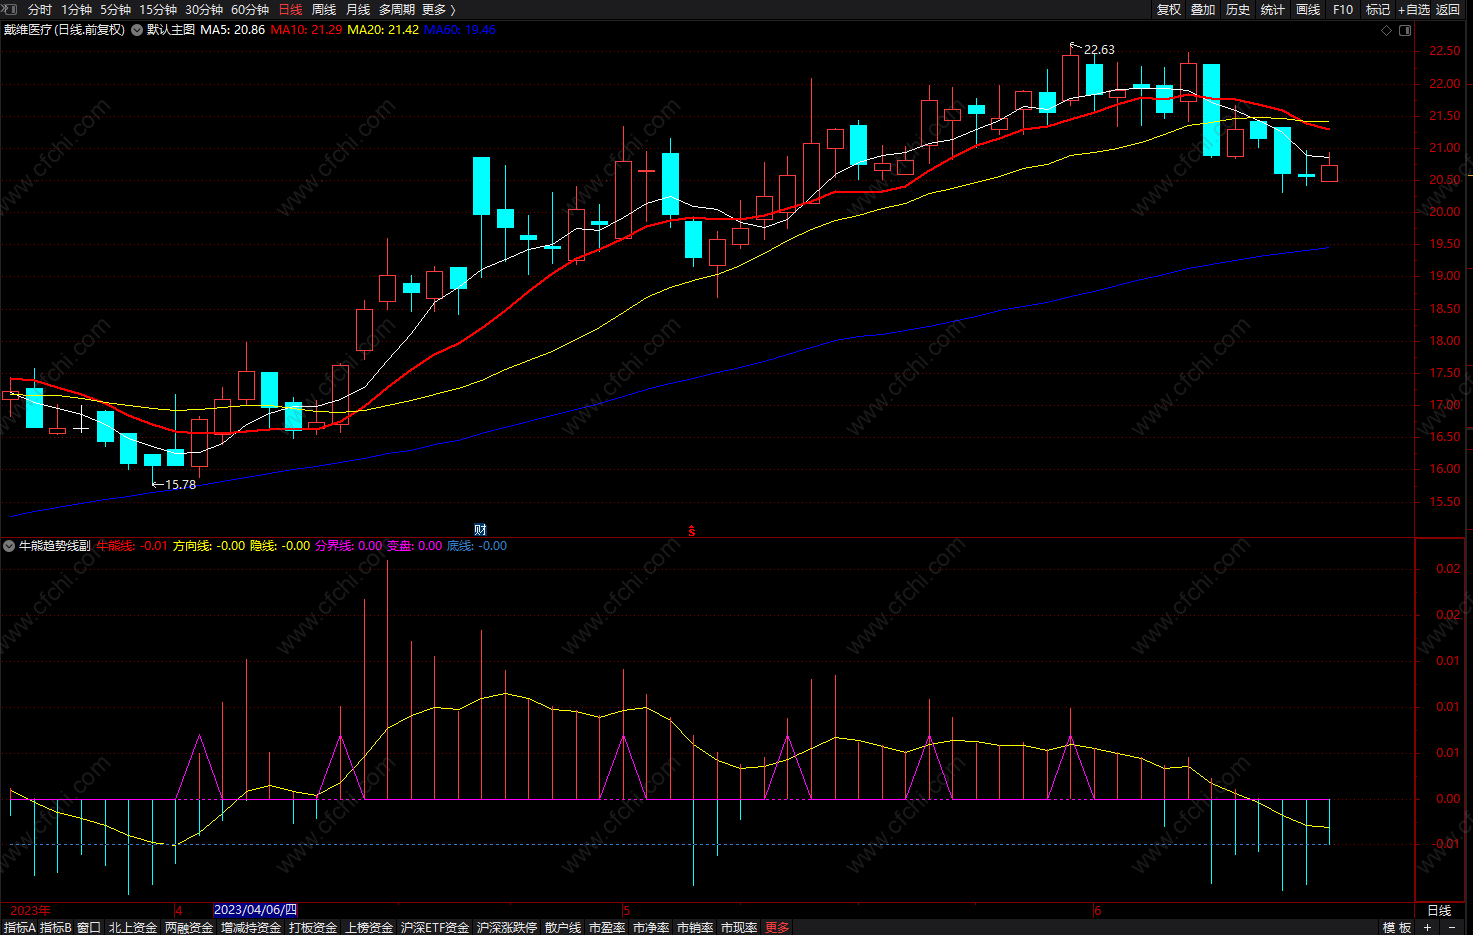1473x935 pixels.
Task: Click the 叠加 overlay button
Action: point(1203,9)
